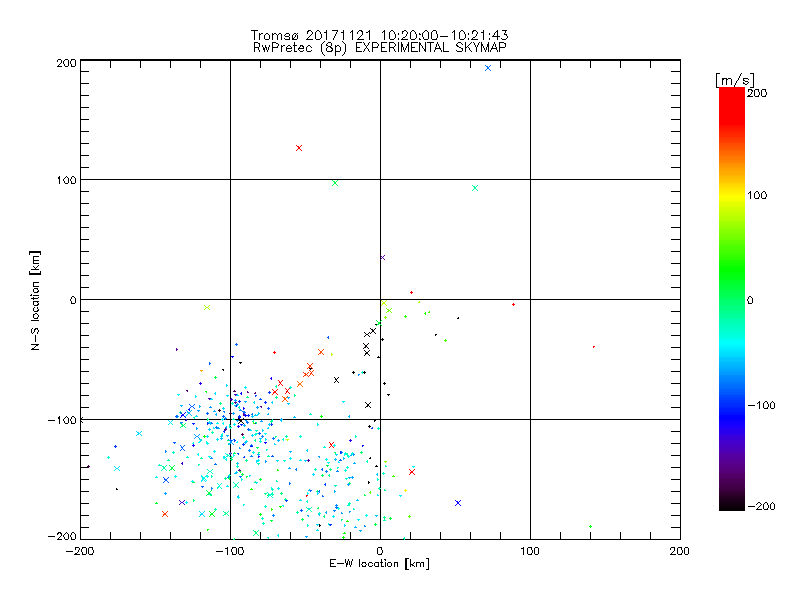Click the colorbar tick label '200'
Image resolution: width=800 pixels, height=600 pixels.
(x=757, y=93)
